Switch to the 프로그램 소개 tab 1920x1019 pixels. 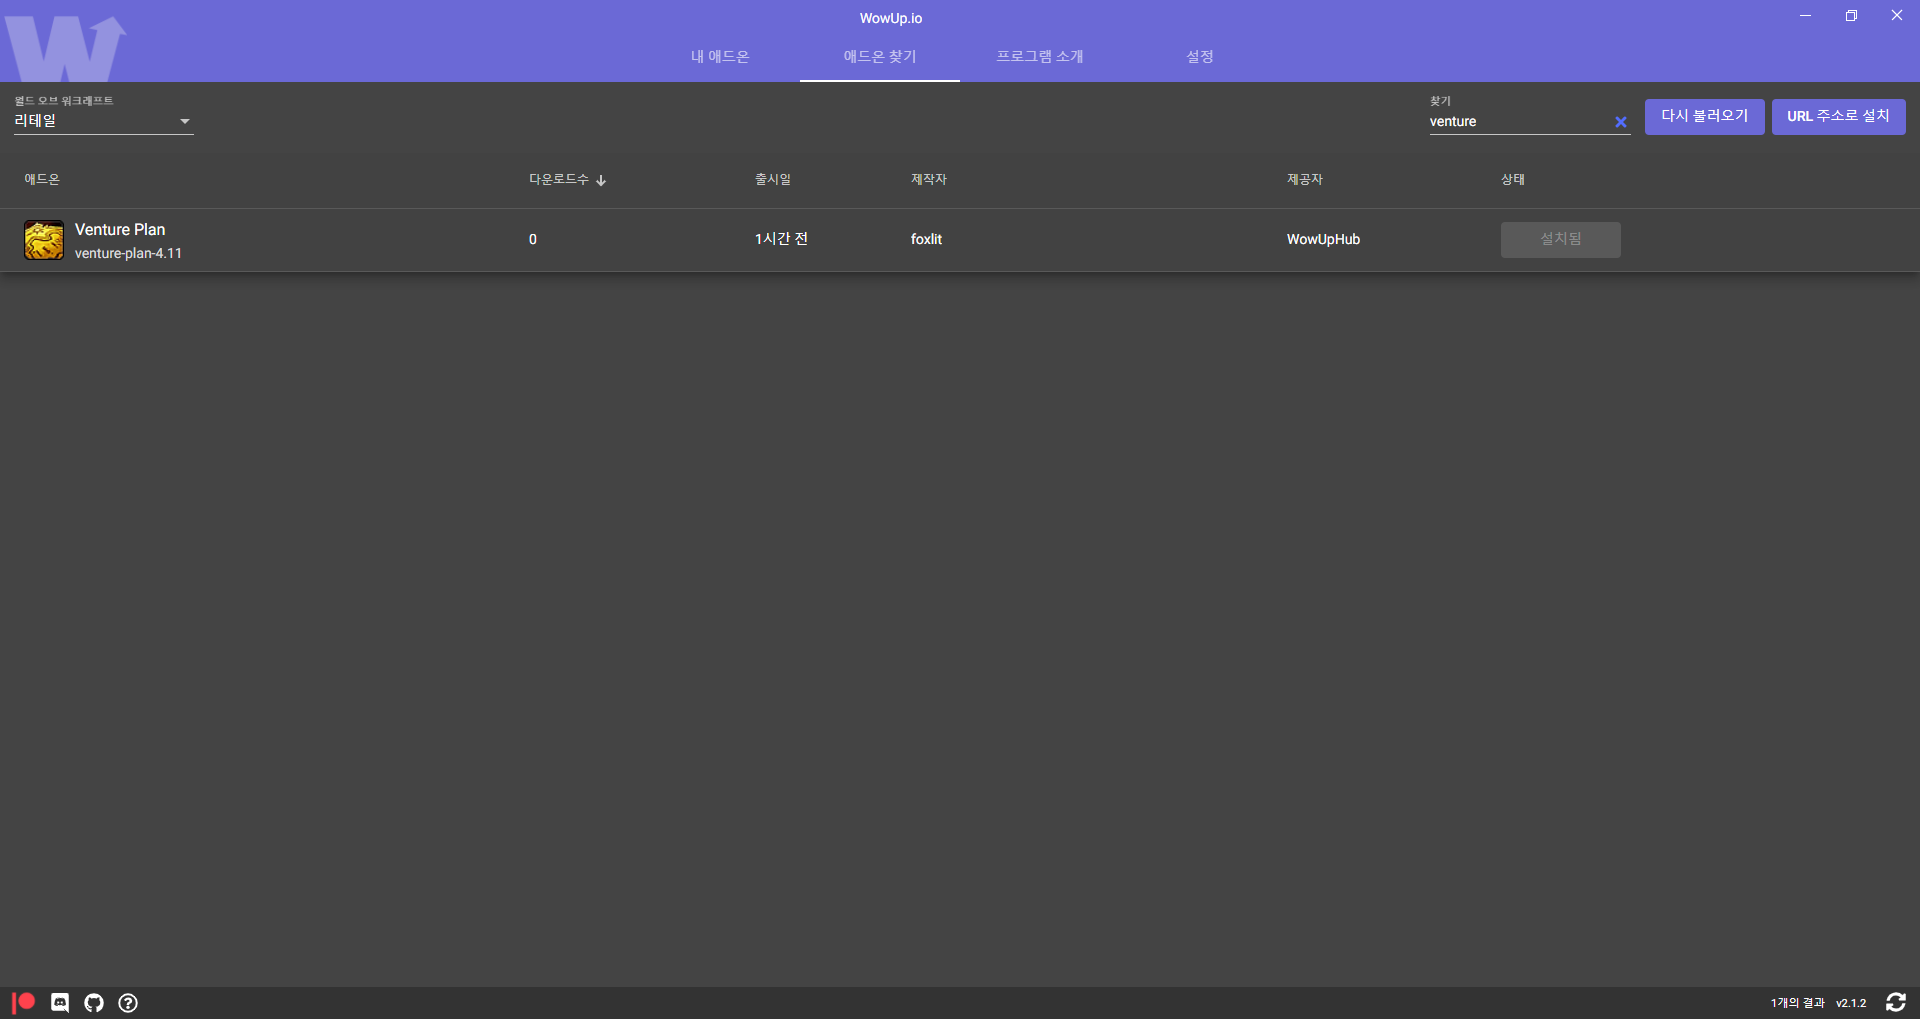[x=1039, y=57]
